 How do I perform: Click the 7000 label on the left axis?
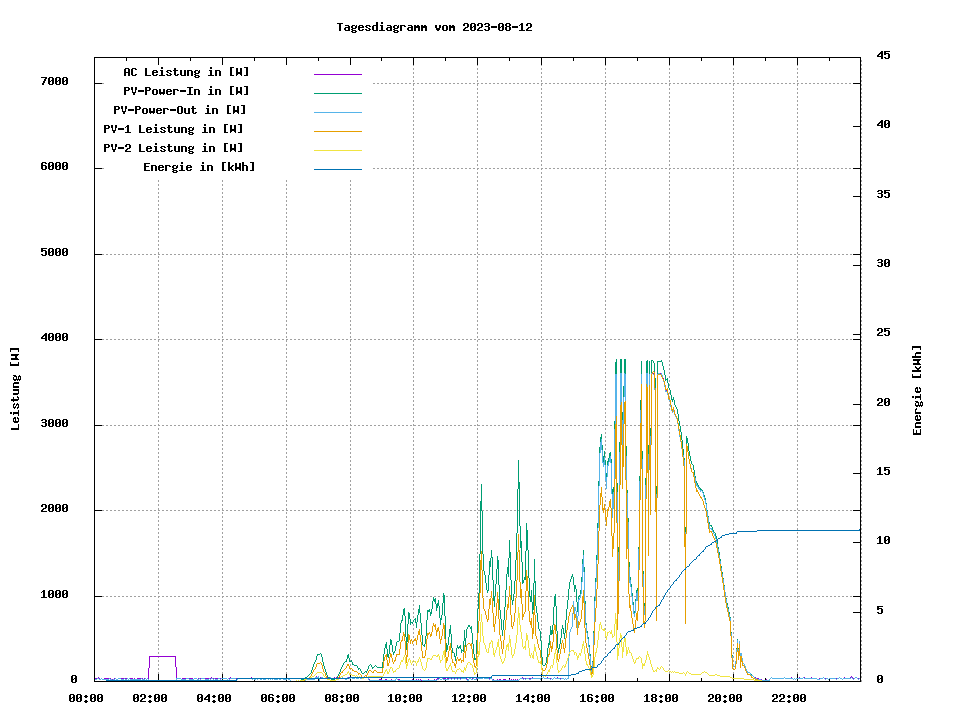tap(55, 81)
